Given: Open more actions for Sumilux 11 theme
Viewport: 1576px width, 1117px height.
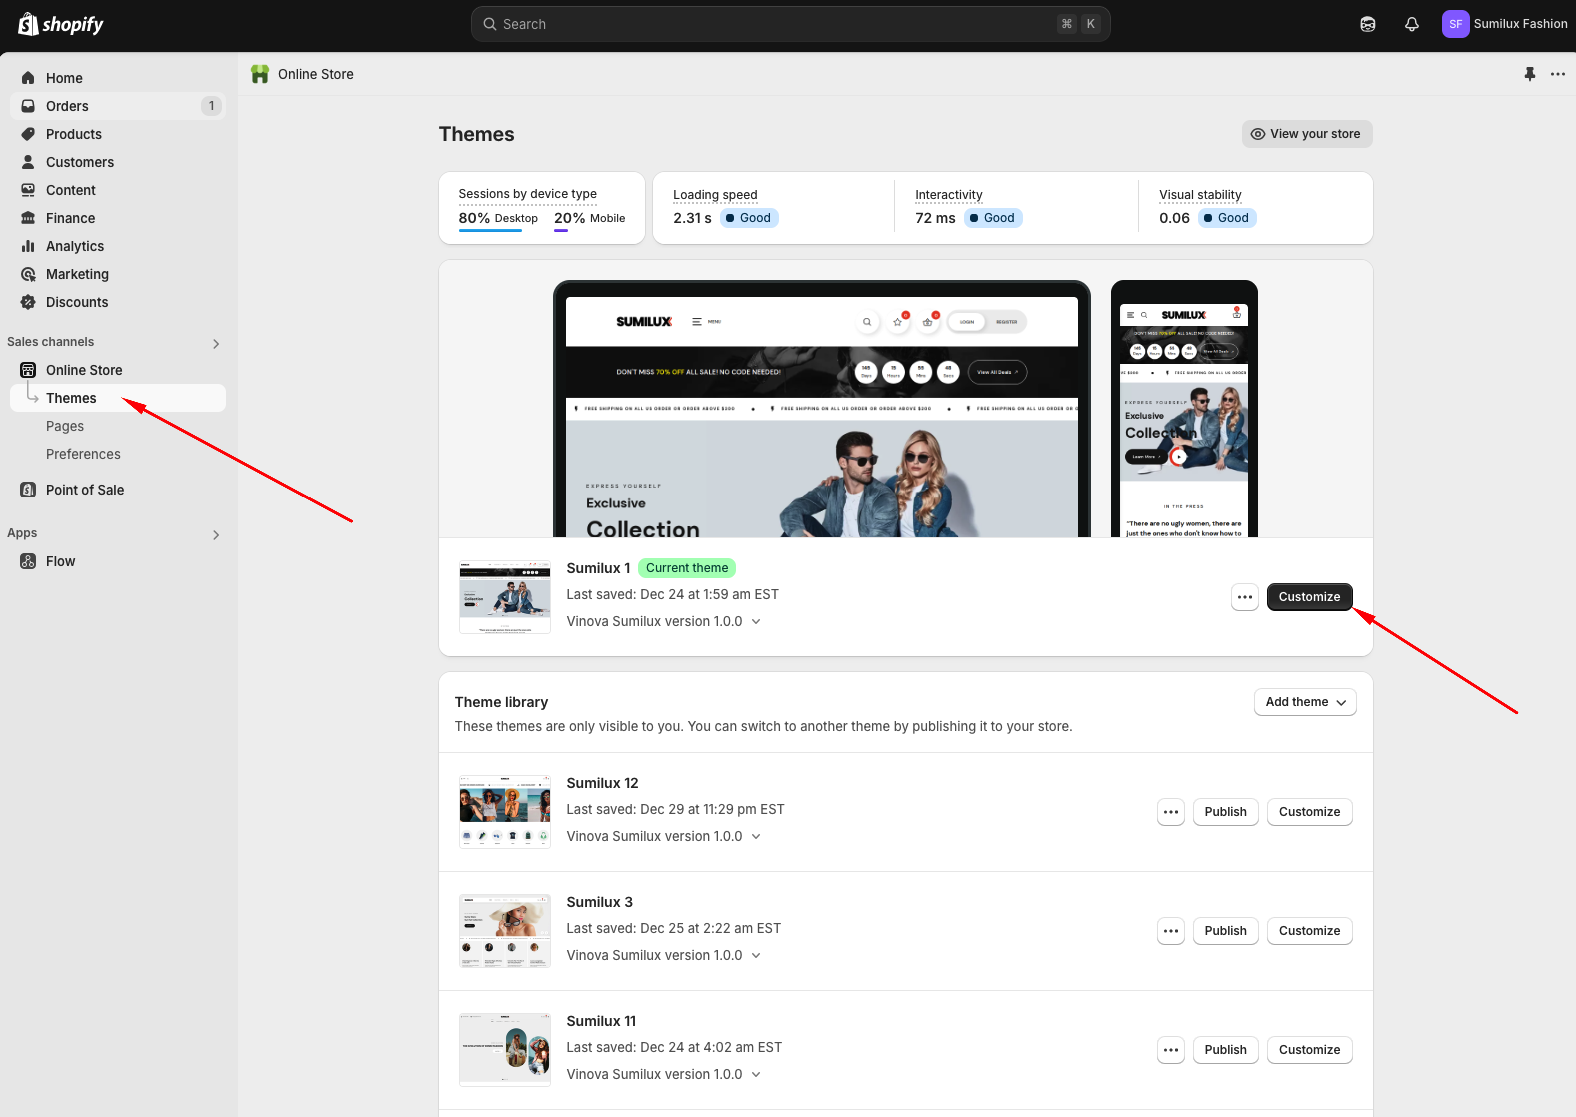Looking at the screenshot, I should [1171, 1050].
